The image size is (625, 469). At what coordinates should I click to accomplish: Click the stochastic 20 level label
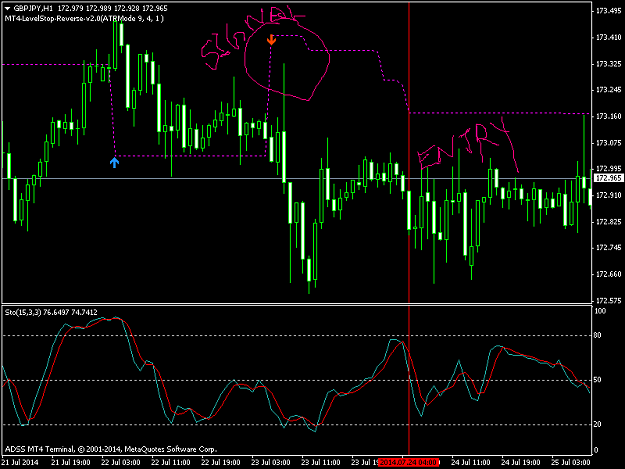point(597,424)
